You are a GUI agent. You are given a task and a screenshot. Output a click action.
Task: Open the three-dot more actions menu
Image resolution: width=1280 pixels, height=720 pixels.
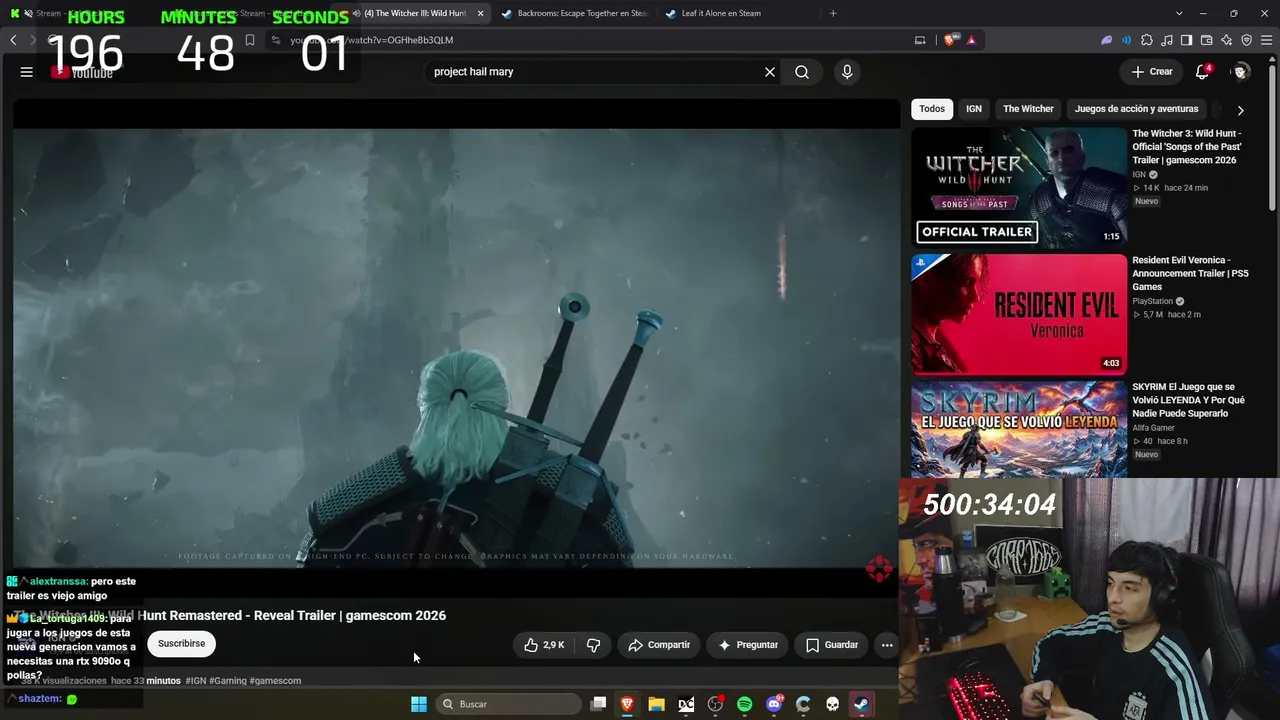887,645
